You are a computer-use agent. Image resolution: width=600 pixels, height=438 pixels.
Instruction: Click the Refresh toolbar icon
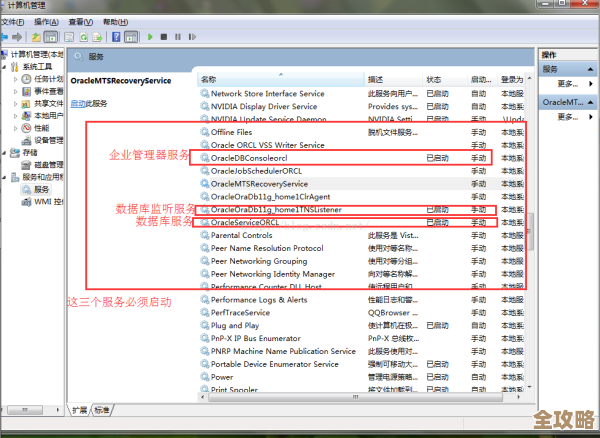tap(84, 37)
